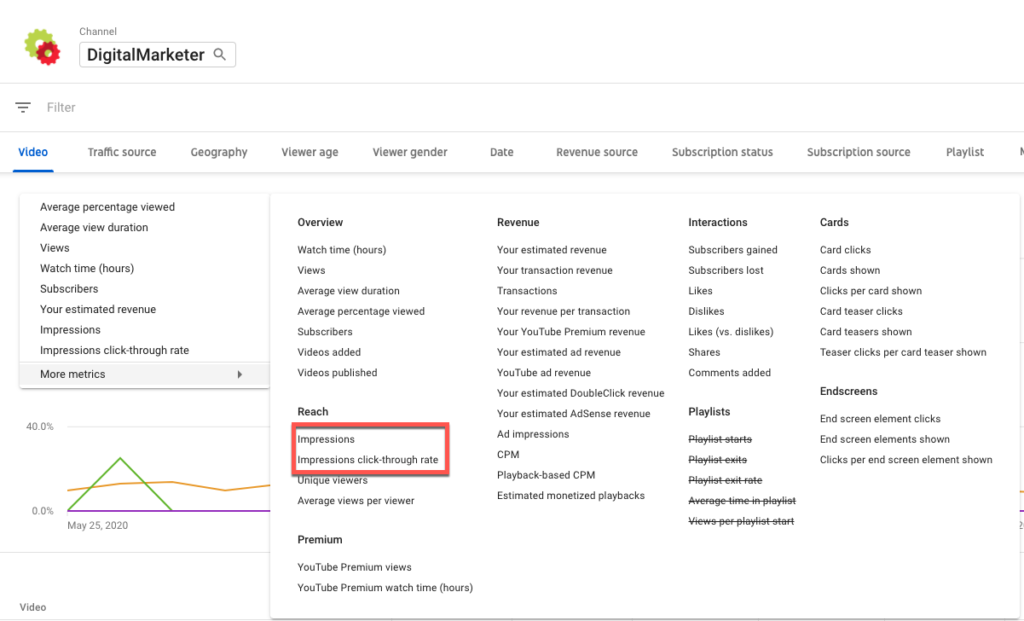This screenshot has width=1024, height=621.
Task: Choose Impressions click-through rate under Reach
Action: tap(368, 460)
